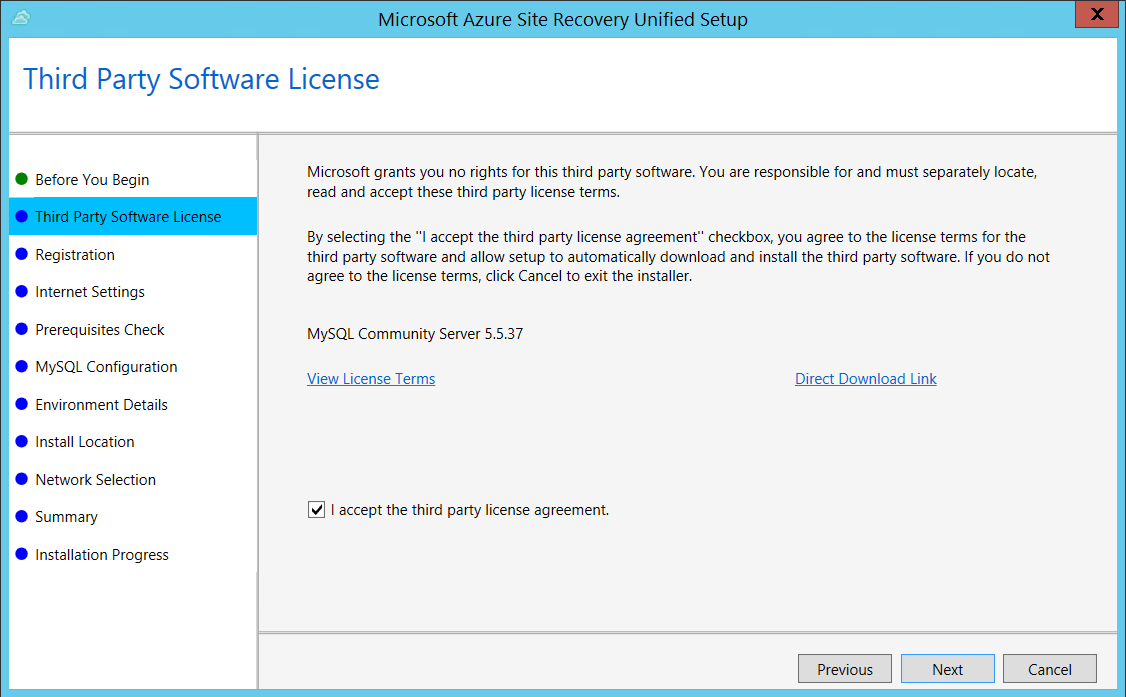Viewport: 1126px width, 697px height.
Task: Click the dot icon next to Install Location
Action: click(21, 441)
